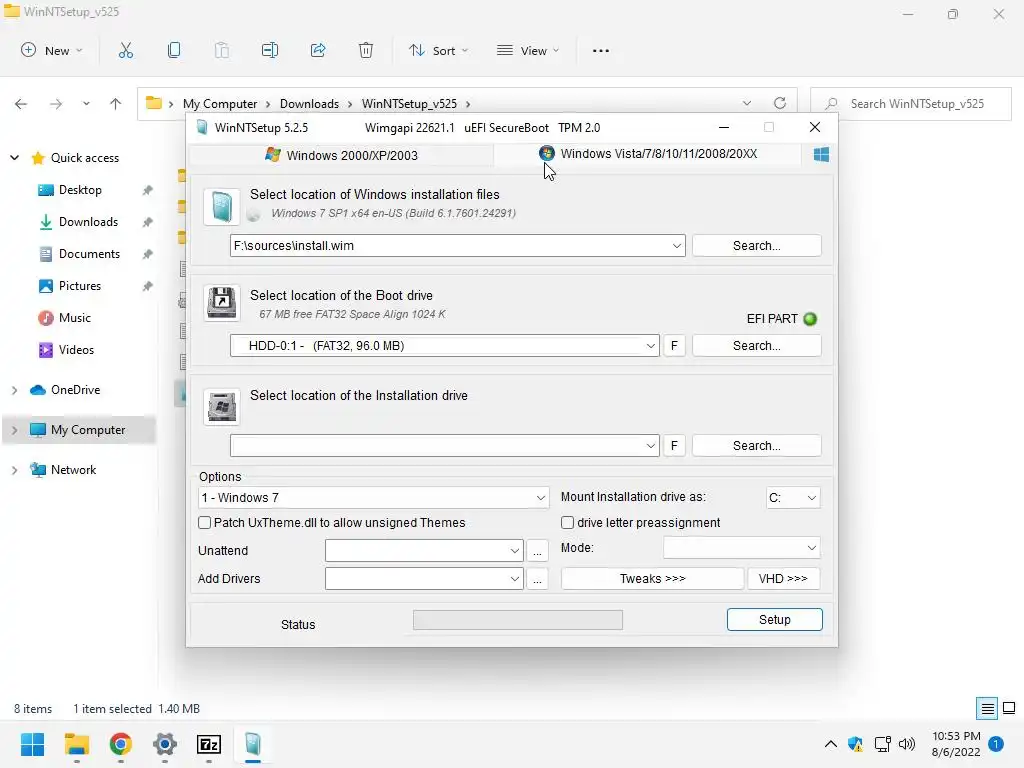The height and width of the screenshot is (768, 1024).
Task: Click the Search WinNTSetup_v525 box
Action: [910, 104]
